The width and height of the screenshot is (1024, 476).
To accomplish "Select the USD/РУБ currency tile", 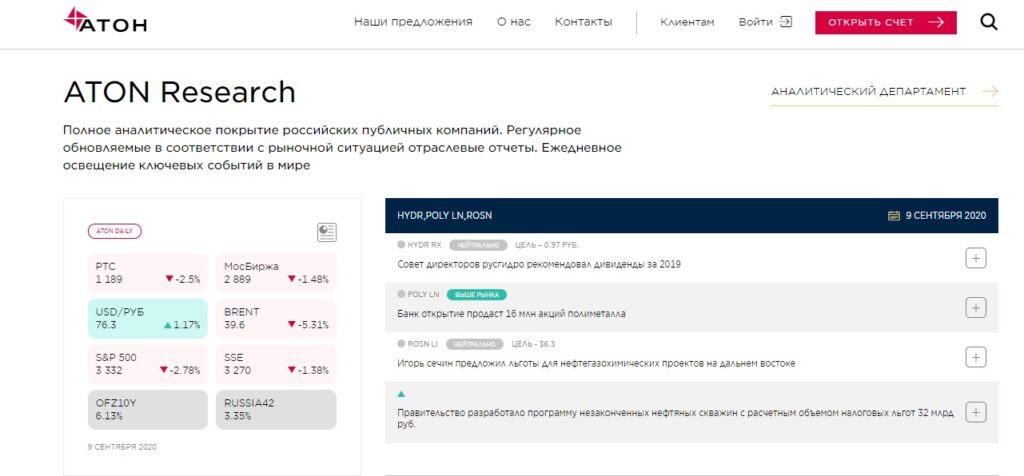I will pos(148,319).
